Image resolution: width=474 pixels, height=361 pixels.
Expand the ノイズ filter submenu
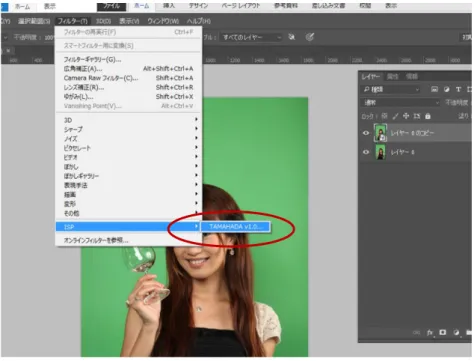pyautogui.click(x=128, y=139)
